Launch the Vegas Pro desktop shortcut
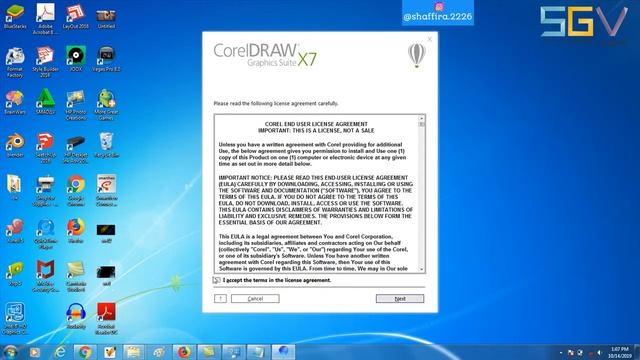The width and height of the screenshot is (640, 360). 106,58
